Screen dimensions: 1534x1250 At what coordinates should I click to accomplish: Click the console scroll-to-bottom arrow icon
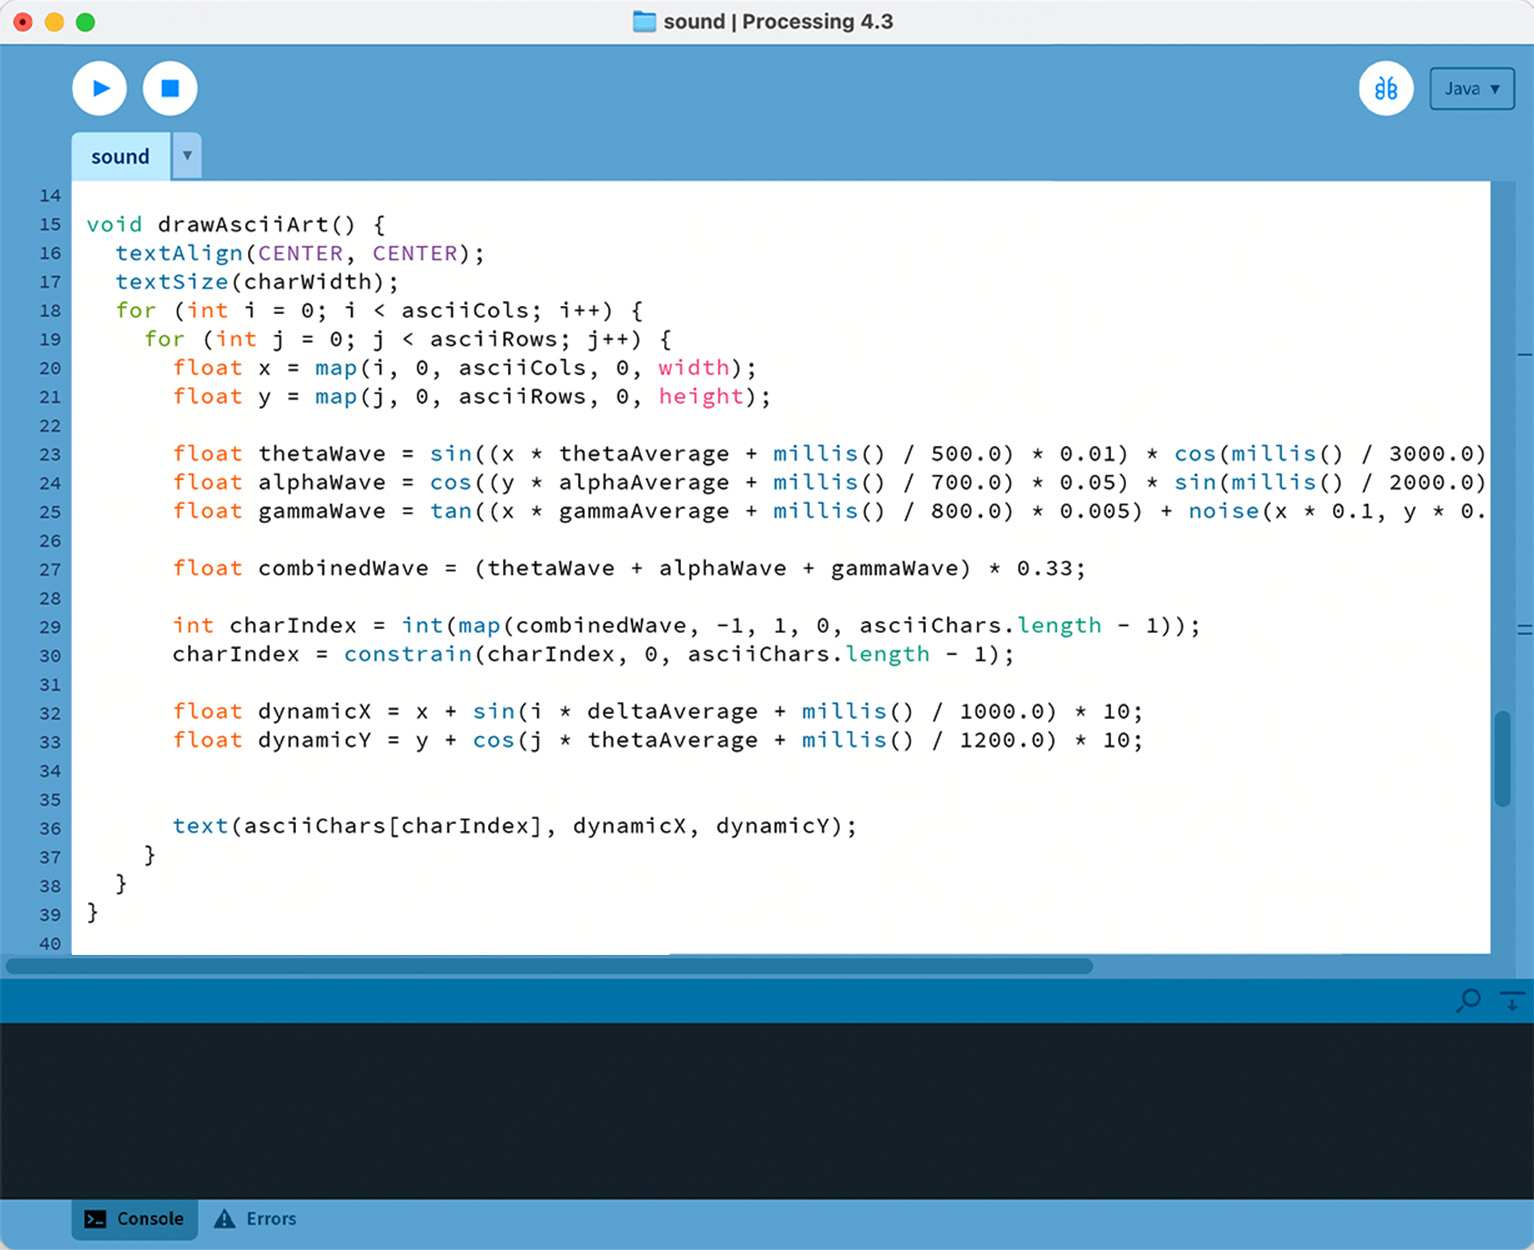click(1512, 999)
